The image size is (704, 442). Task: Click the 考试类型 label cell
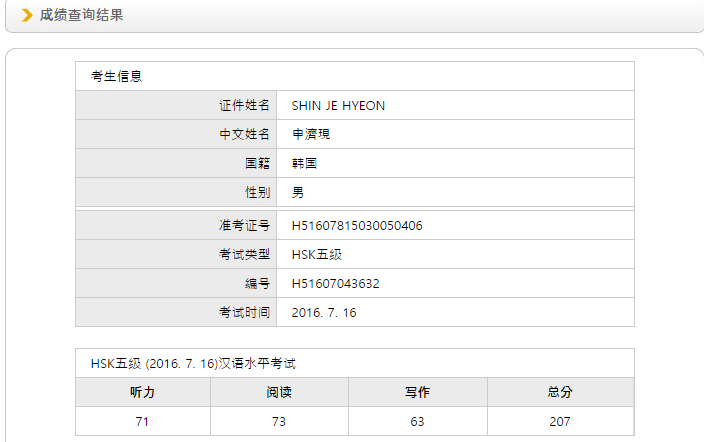tap(176, 254)
